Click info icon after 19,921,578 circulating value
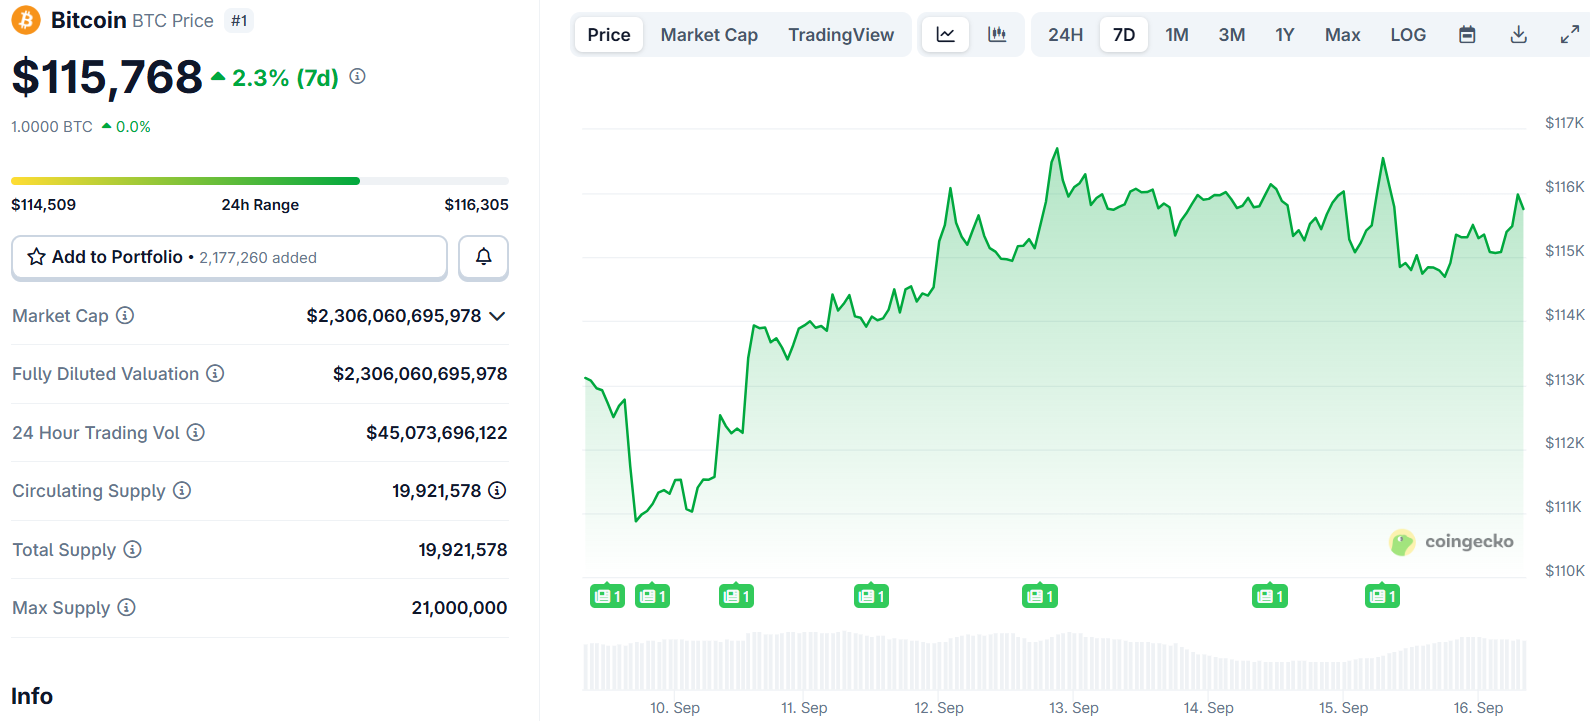Viewport: 1590px width, 721px height. click(x=497, y=491)
